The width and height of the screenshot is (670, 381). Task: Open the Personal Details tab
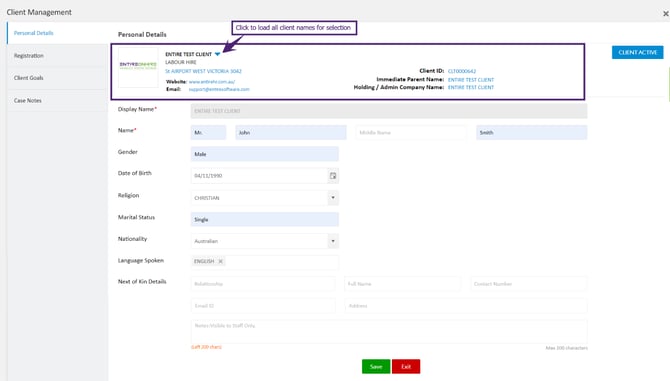pyautogui.click(x=33, y=33)
